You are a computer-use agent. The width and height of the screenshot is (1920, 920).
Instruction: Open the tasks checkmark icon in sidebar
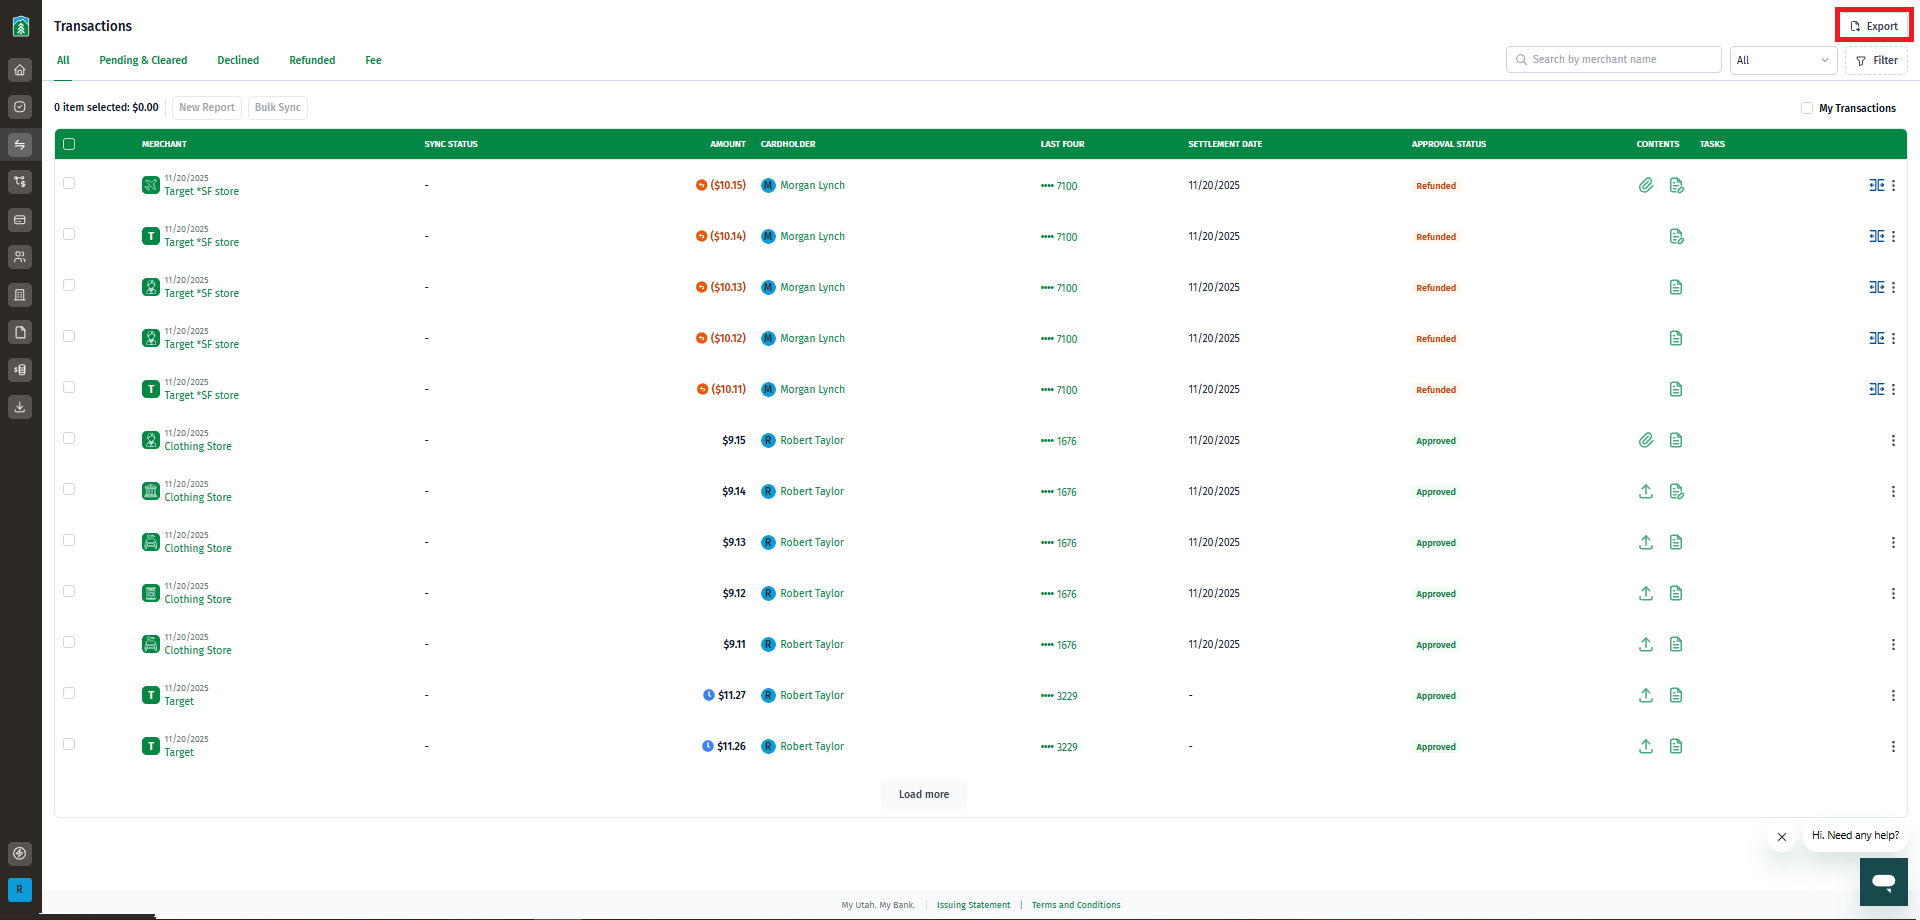20,107
